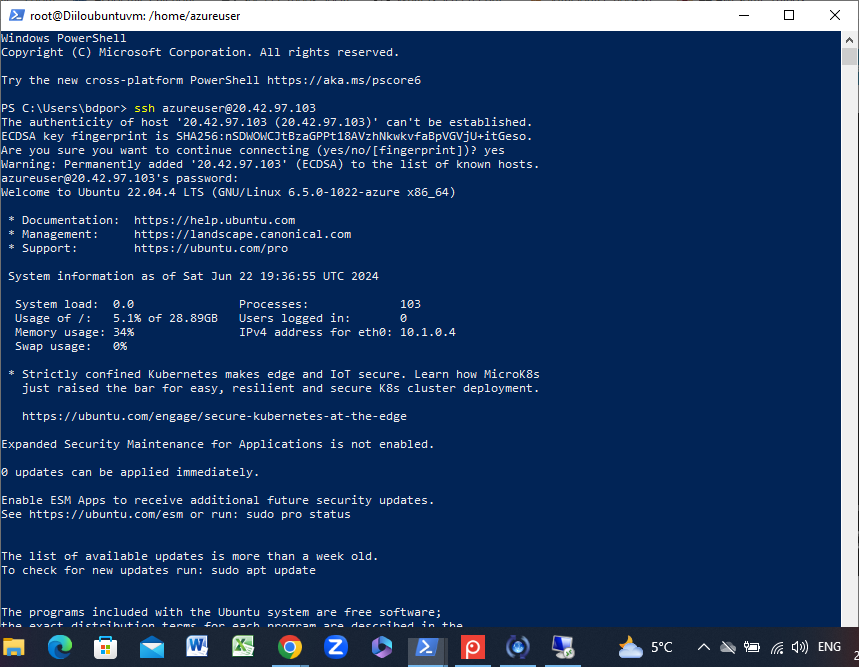Switch to Google Chrome in the taskbar
Image resolution: width=859 pixels, height=667 pixels.
coord(290,648)
